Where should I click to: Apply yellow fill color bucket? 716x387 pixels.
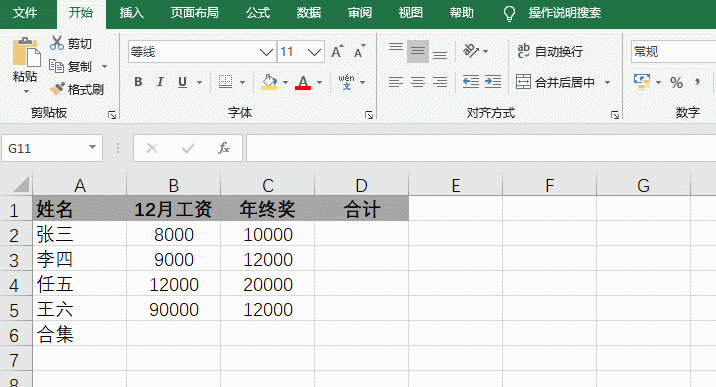coord(269,82)
